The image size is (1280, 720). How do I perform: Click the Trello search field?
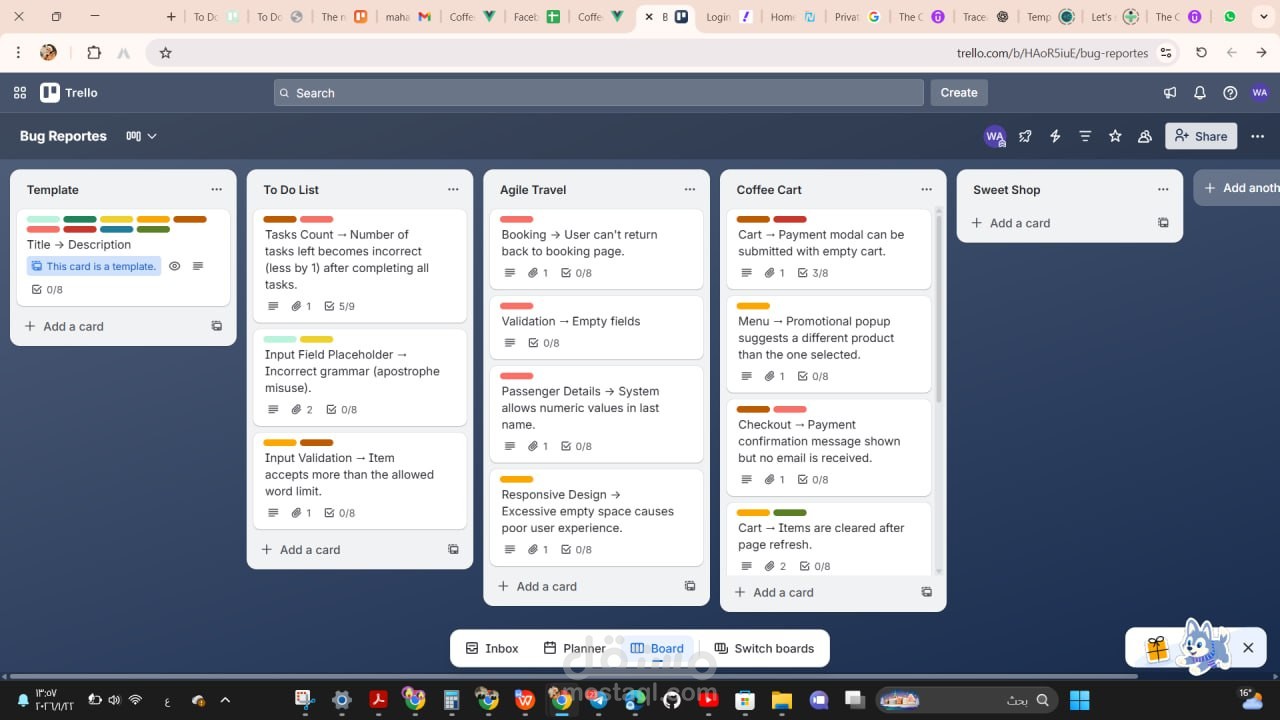click(598, 92)
